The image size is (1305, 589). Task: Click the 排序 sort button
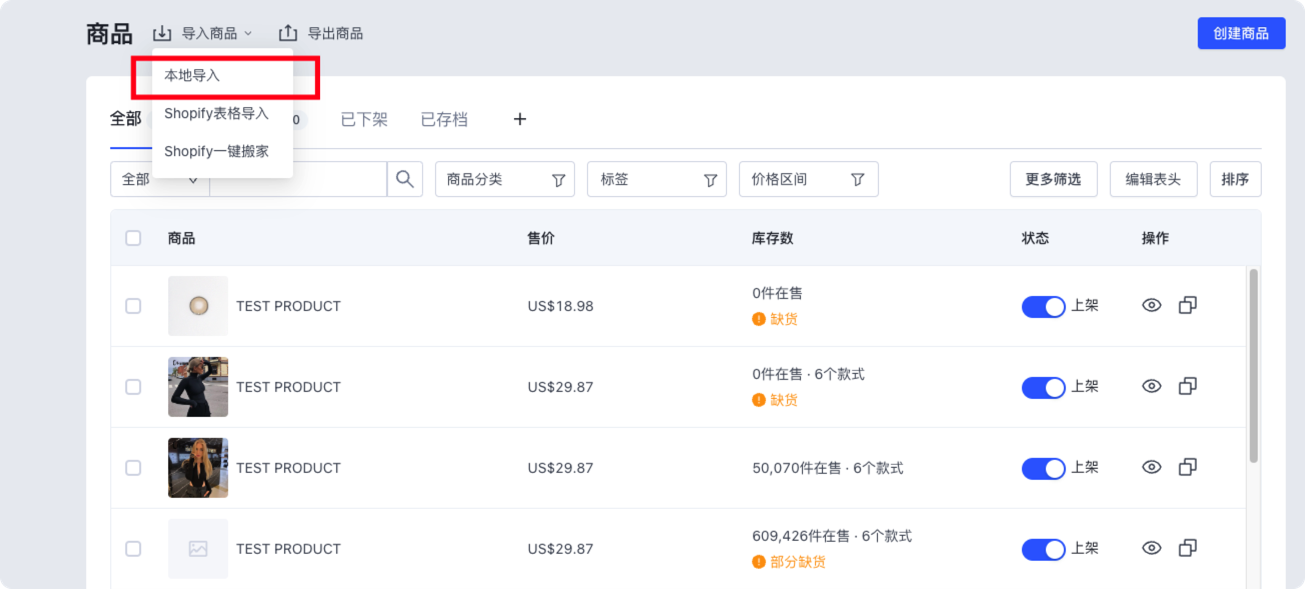(x=1236, y=179)
